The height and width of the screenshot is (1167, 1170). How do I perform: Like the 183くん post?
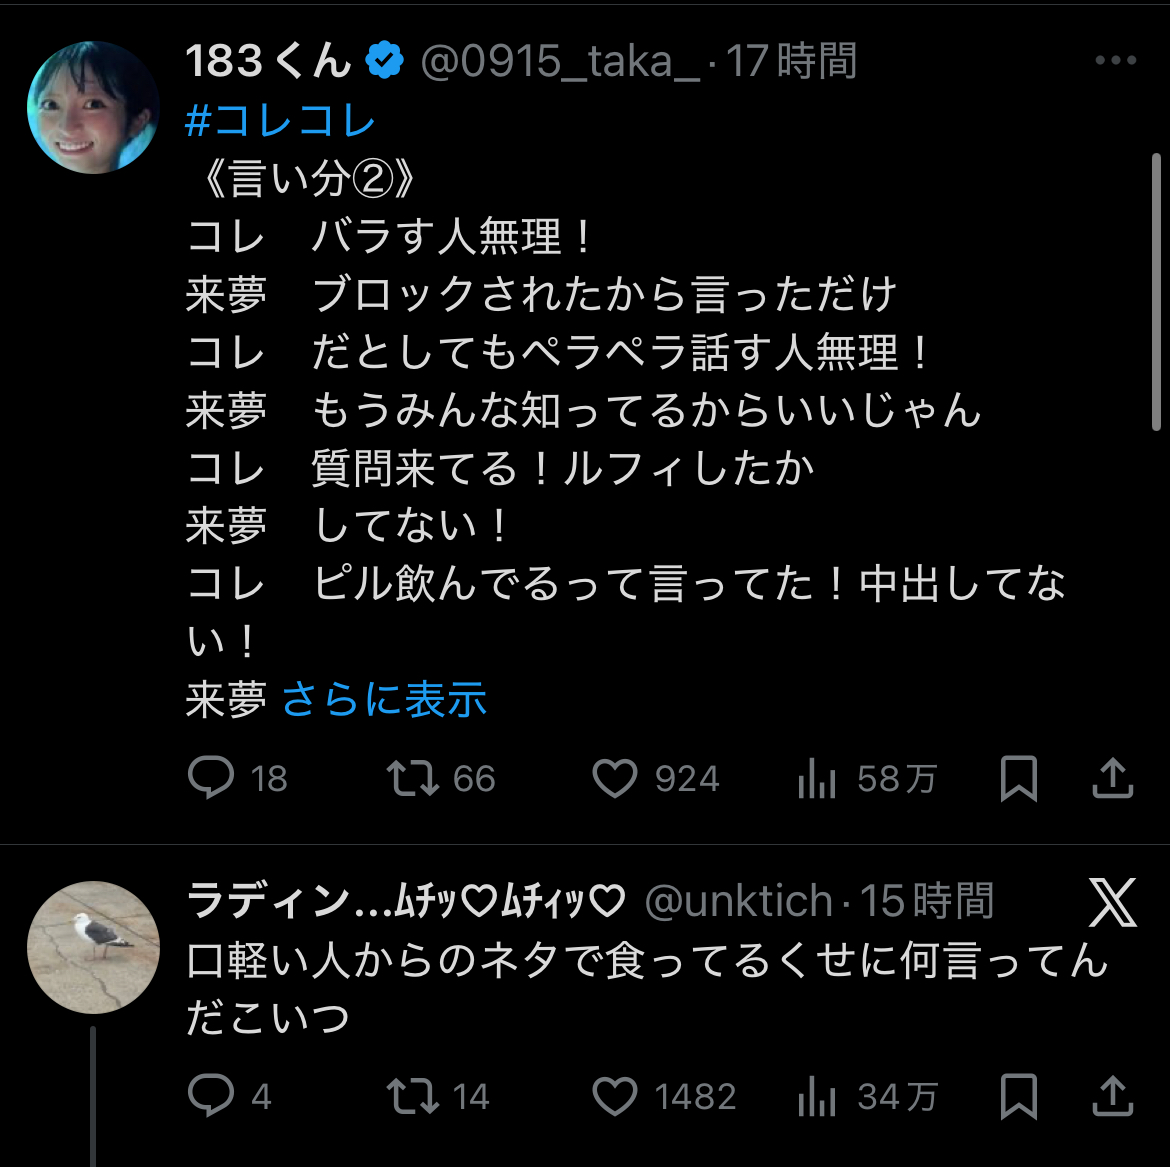point(615,778)
